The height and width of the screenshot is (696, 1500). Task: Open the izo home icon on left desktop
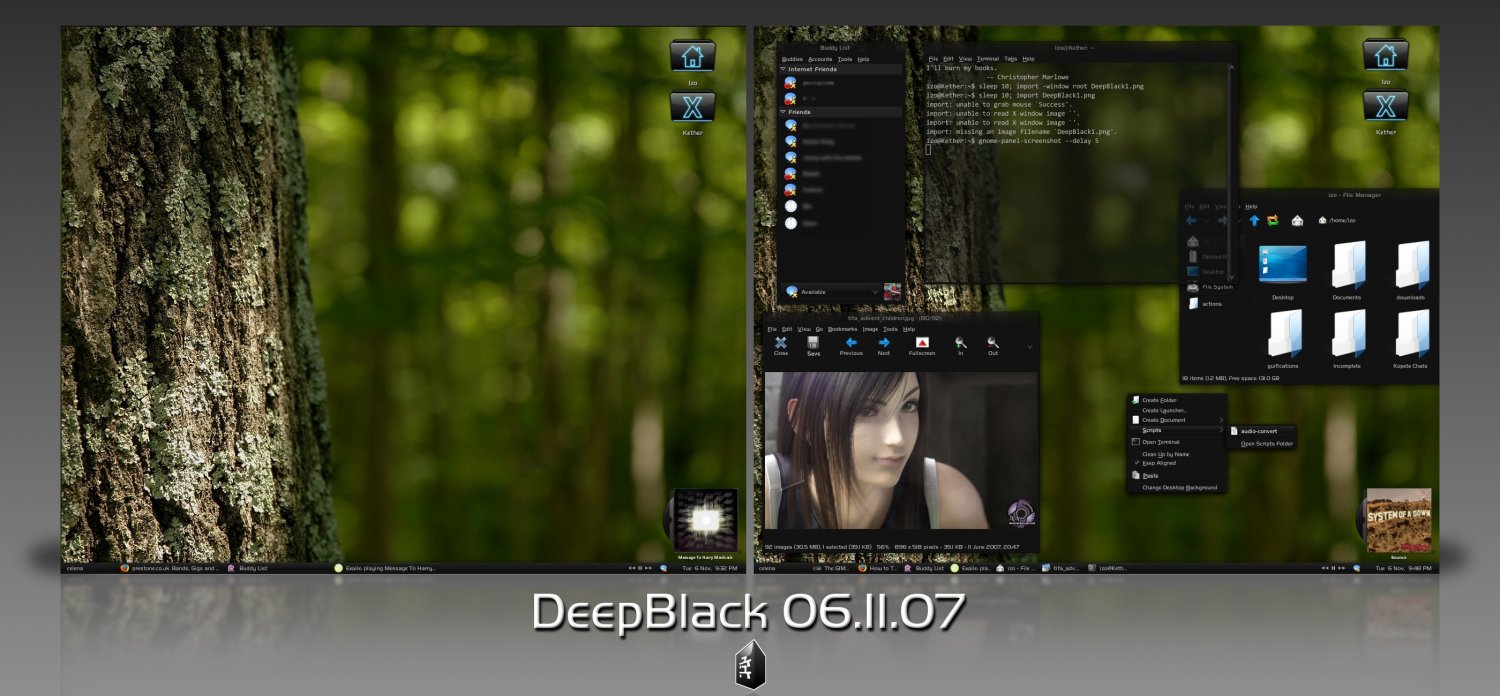pos(692,57)
